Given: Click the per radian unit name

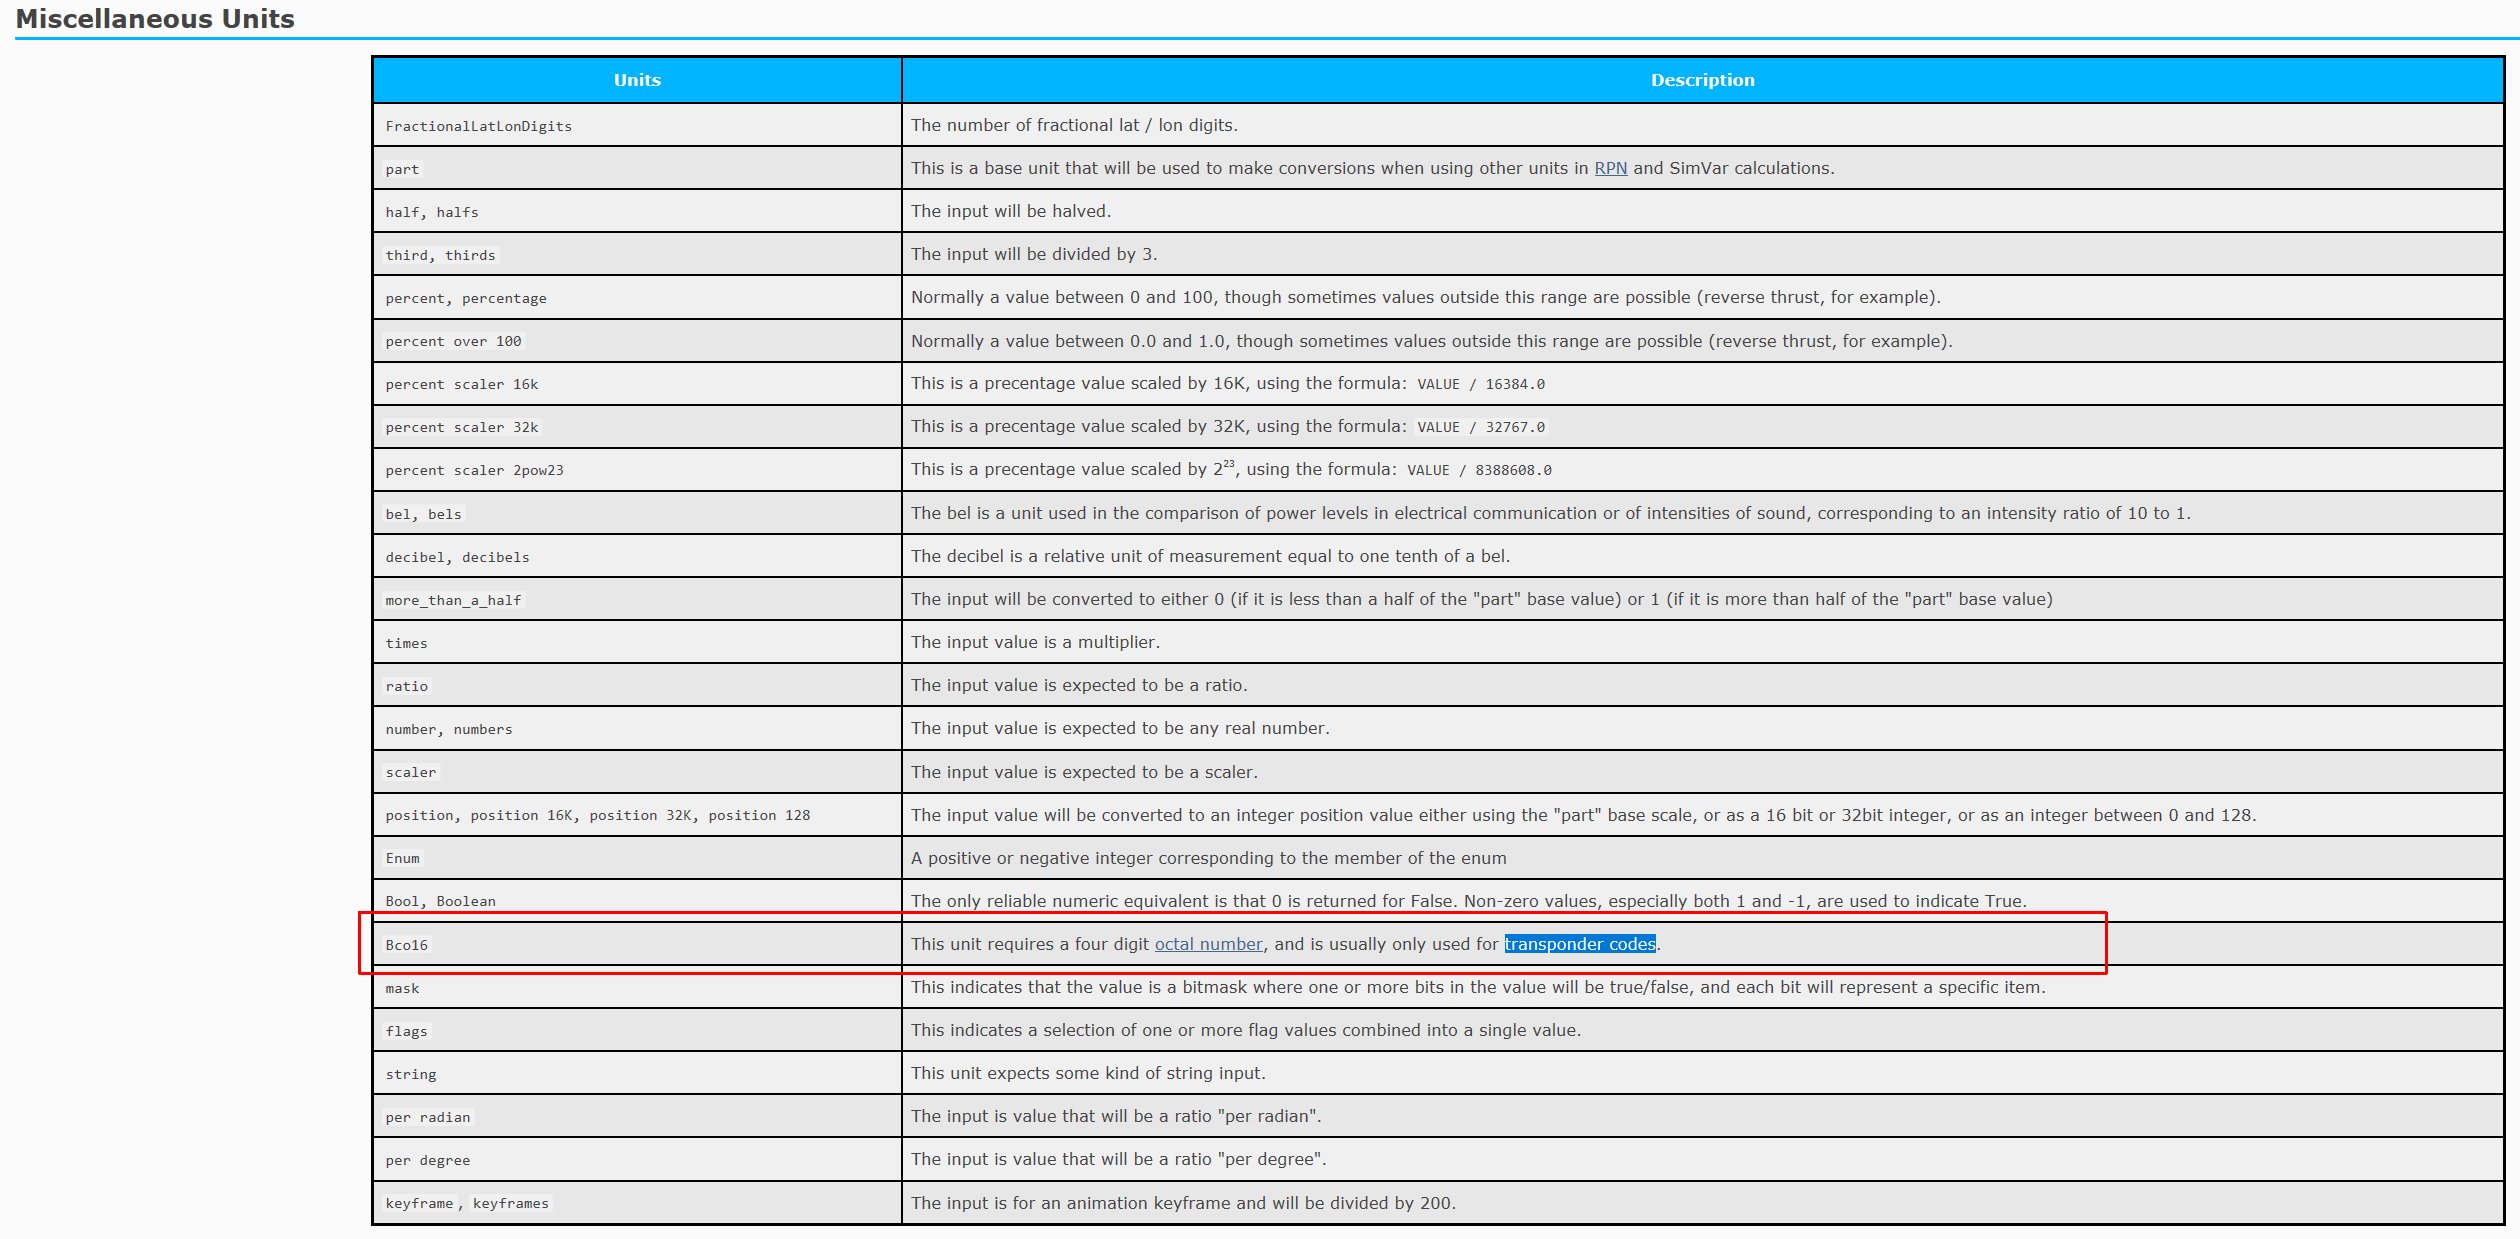Looking at the screenshot, I should tap(427, 1117).
